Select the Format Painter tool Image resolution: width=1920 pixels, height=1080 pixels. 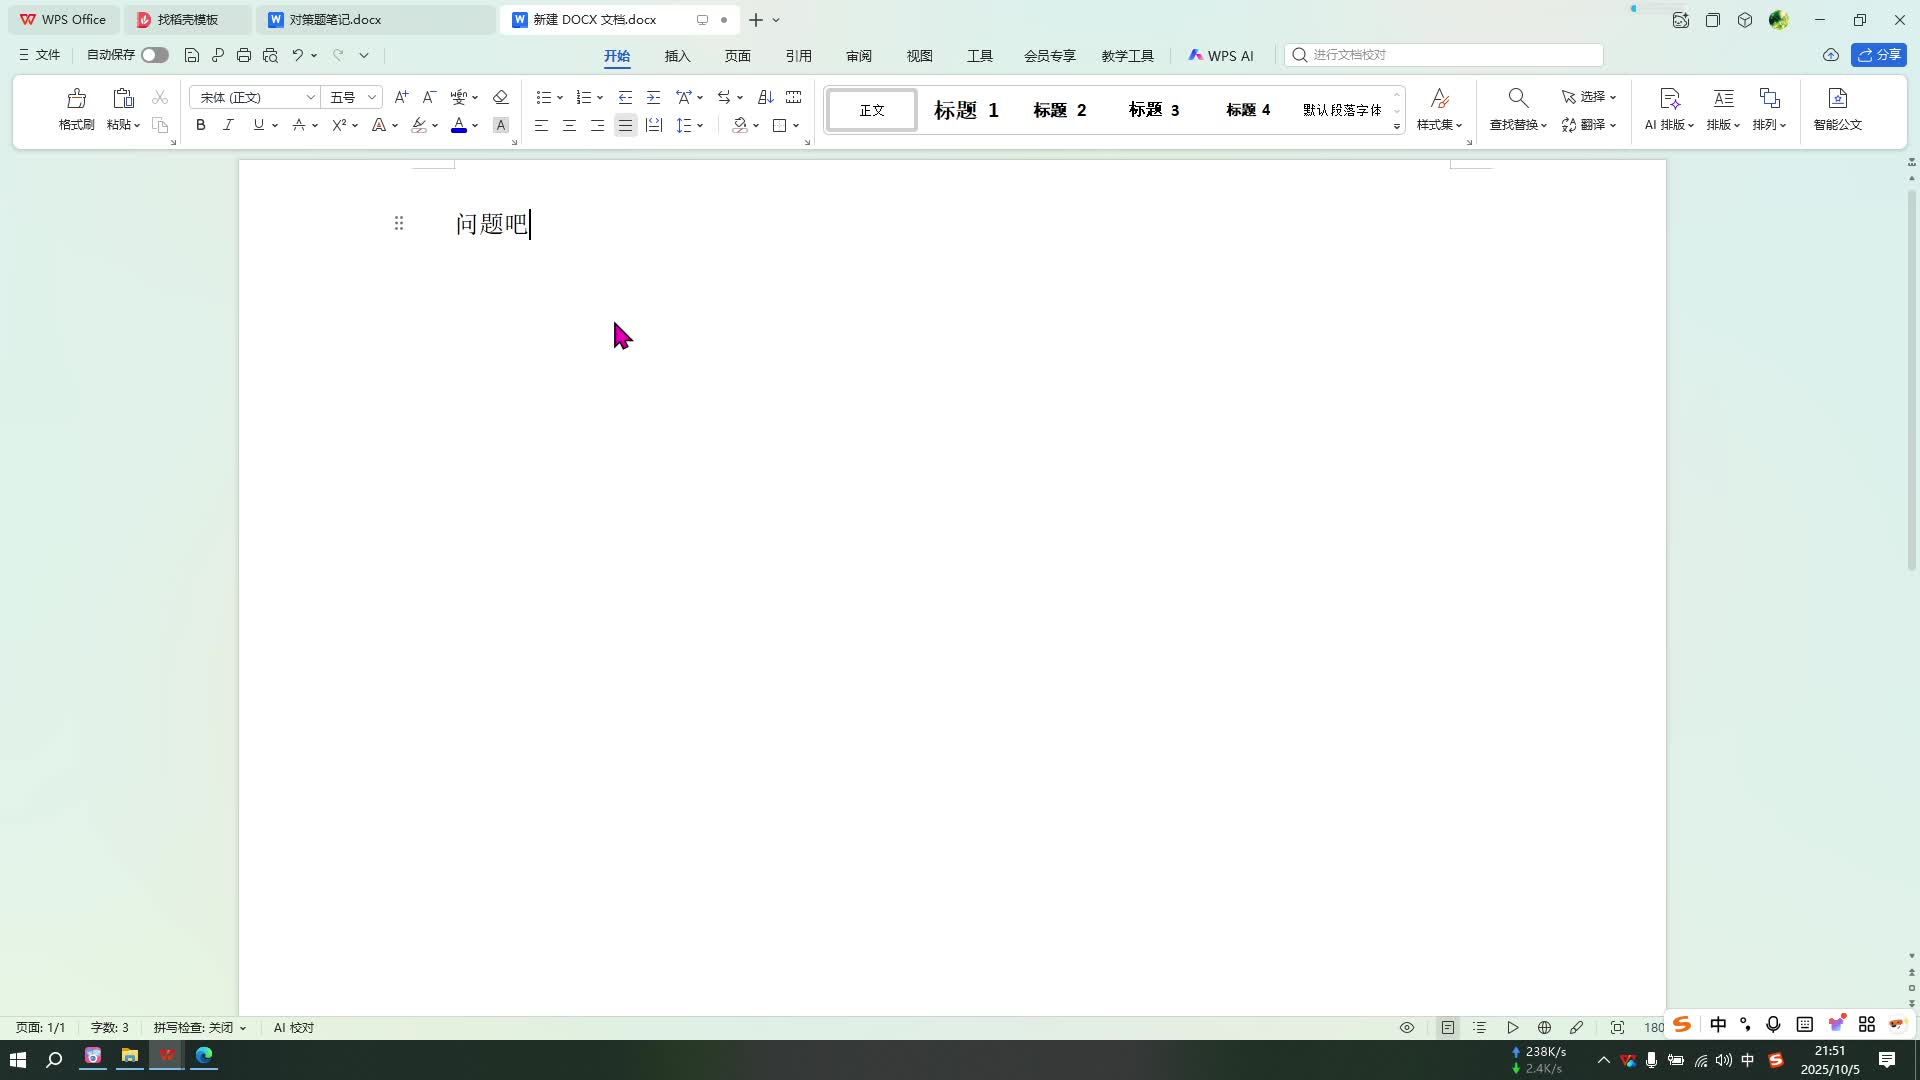(x=75, y=108)
